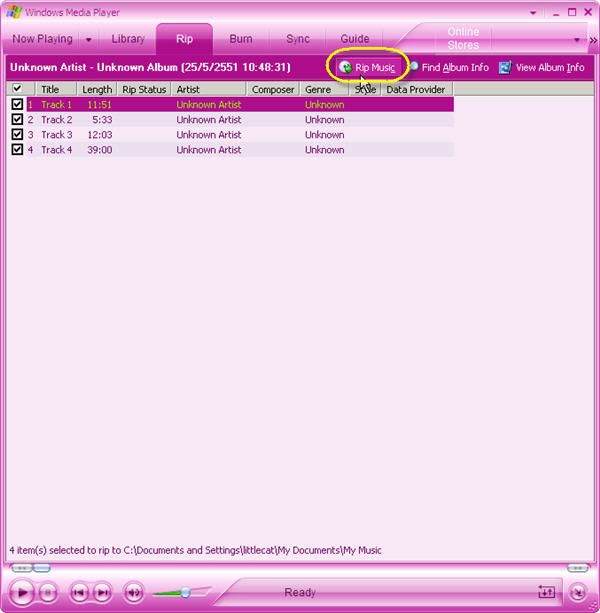The height and width of the screenshot is (613, 600).
Task: Uncheck the Track 3 checkbox
Action: coord(17,134)
